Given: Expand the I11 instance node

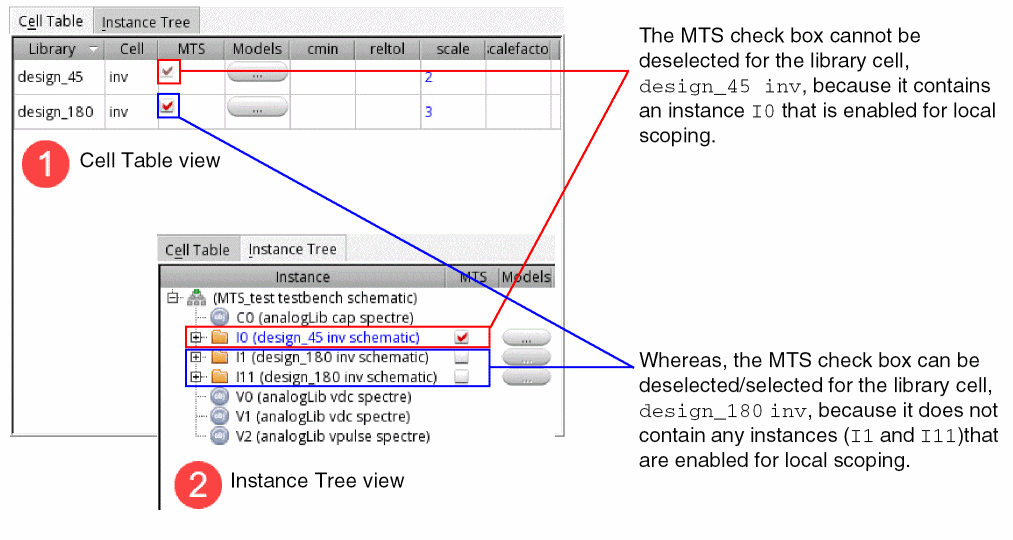Looking at the screenshot, I should 196,377.
